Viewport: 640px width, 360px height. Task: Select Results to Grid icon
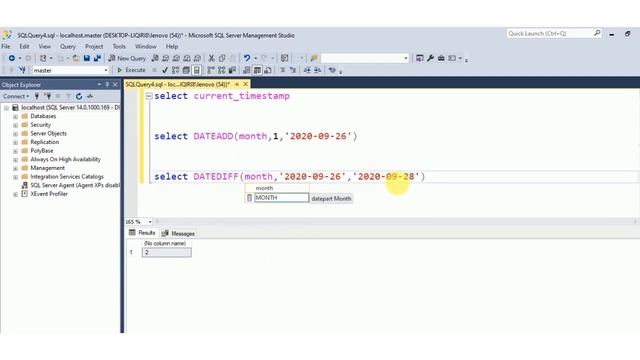click(x=257, y=70)
